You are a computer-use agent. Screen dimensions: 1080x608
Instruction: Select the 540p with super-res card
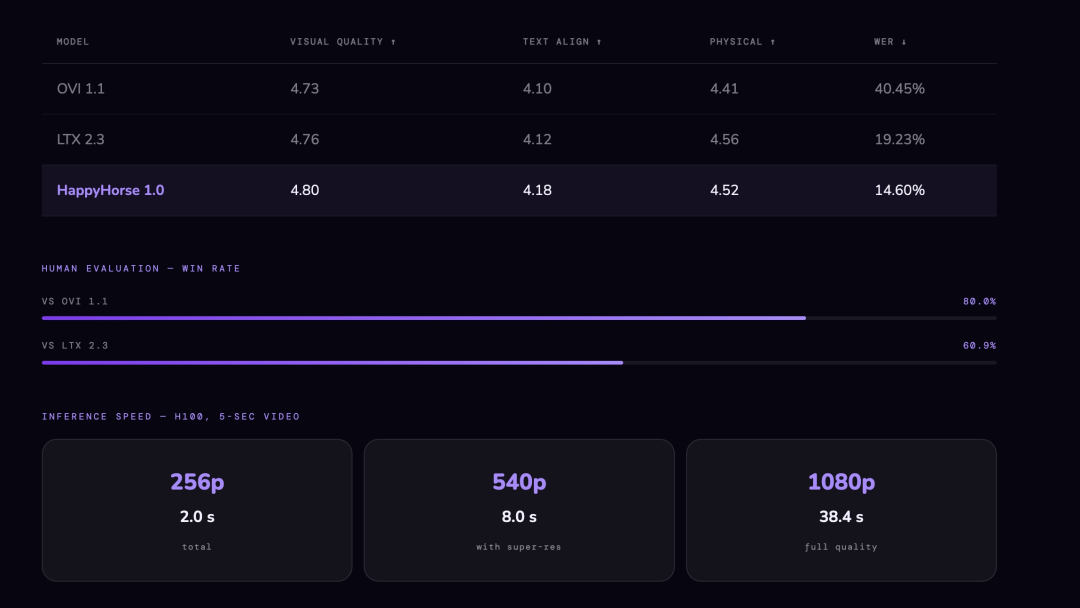tap(519, 510)
